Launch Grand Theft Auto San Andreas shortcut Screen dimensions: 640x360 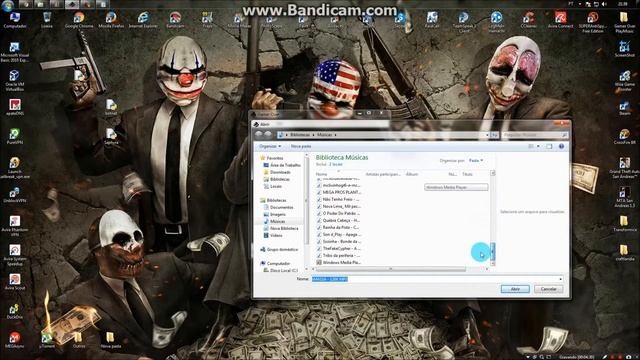click(624, 168)
